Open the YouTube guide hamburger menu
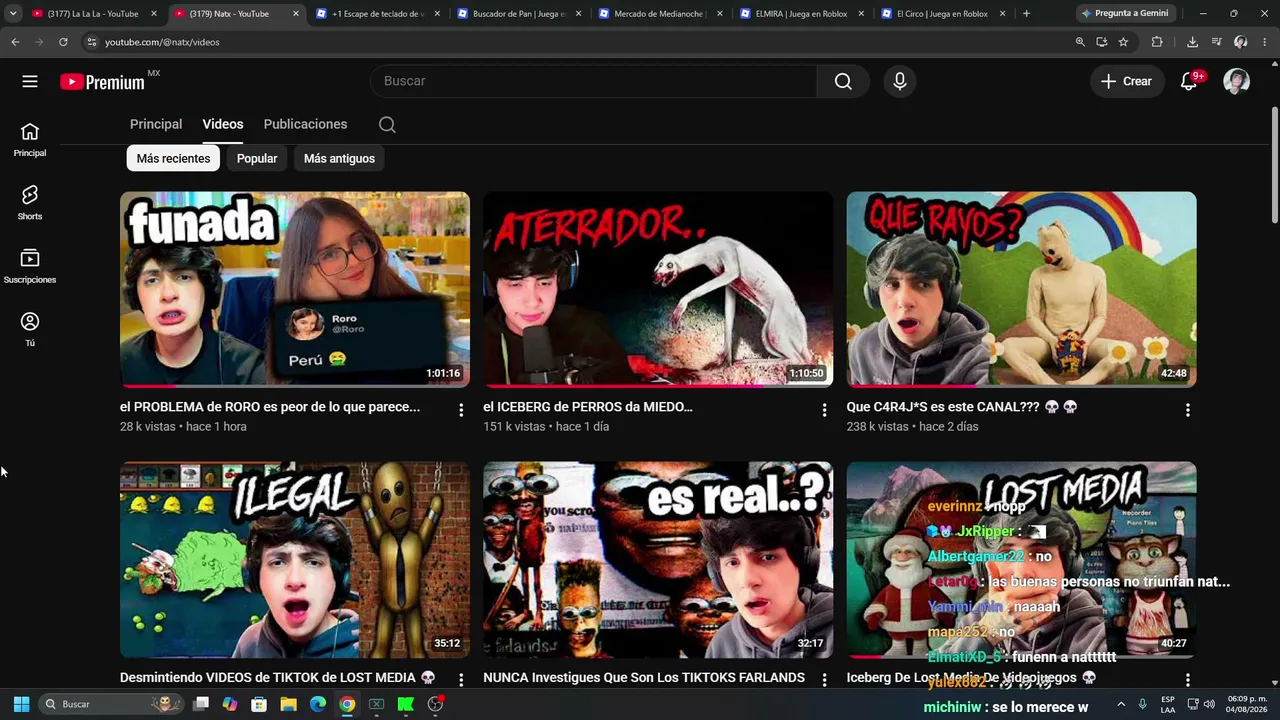Screen dimensions: 1280x720 tap(30, 81)
